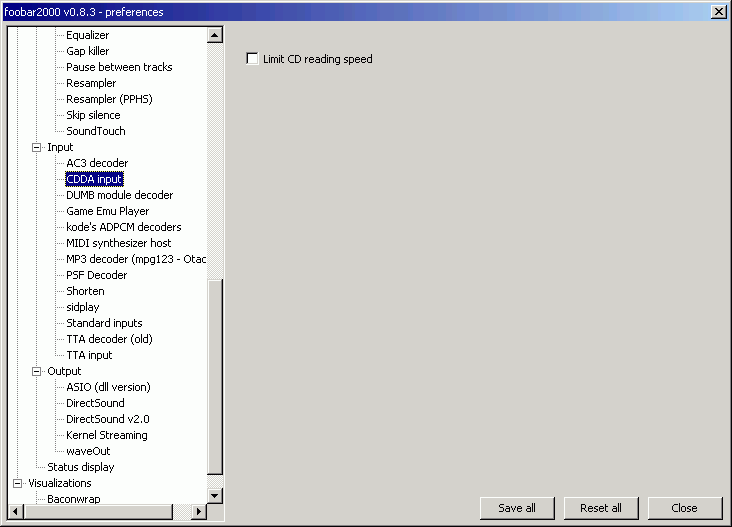Screen dimensions: 732x527
Task: Click the horizontal scroll left arrow
Action: click(15, 511)
